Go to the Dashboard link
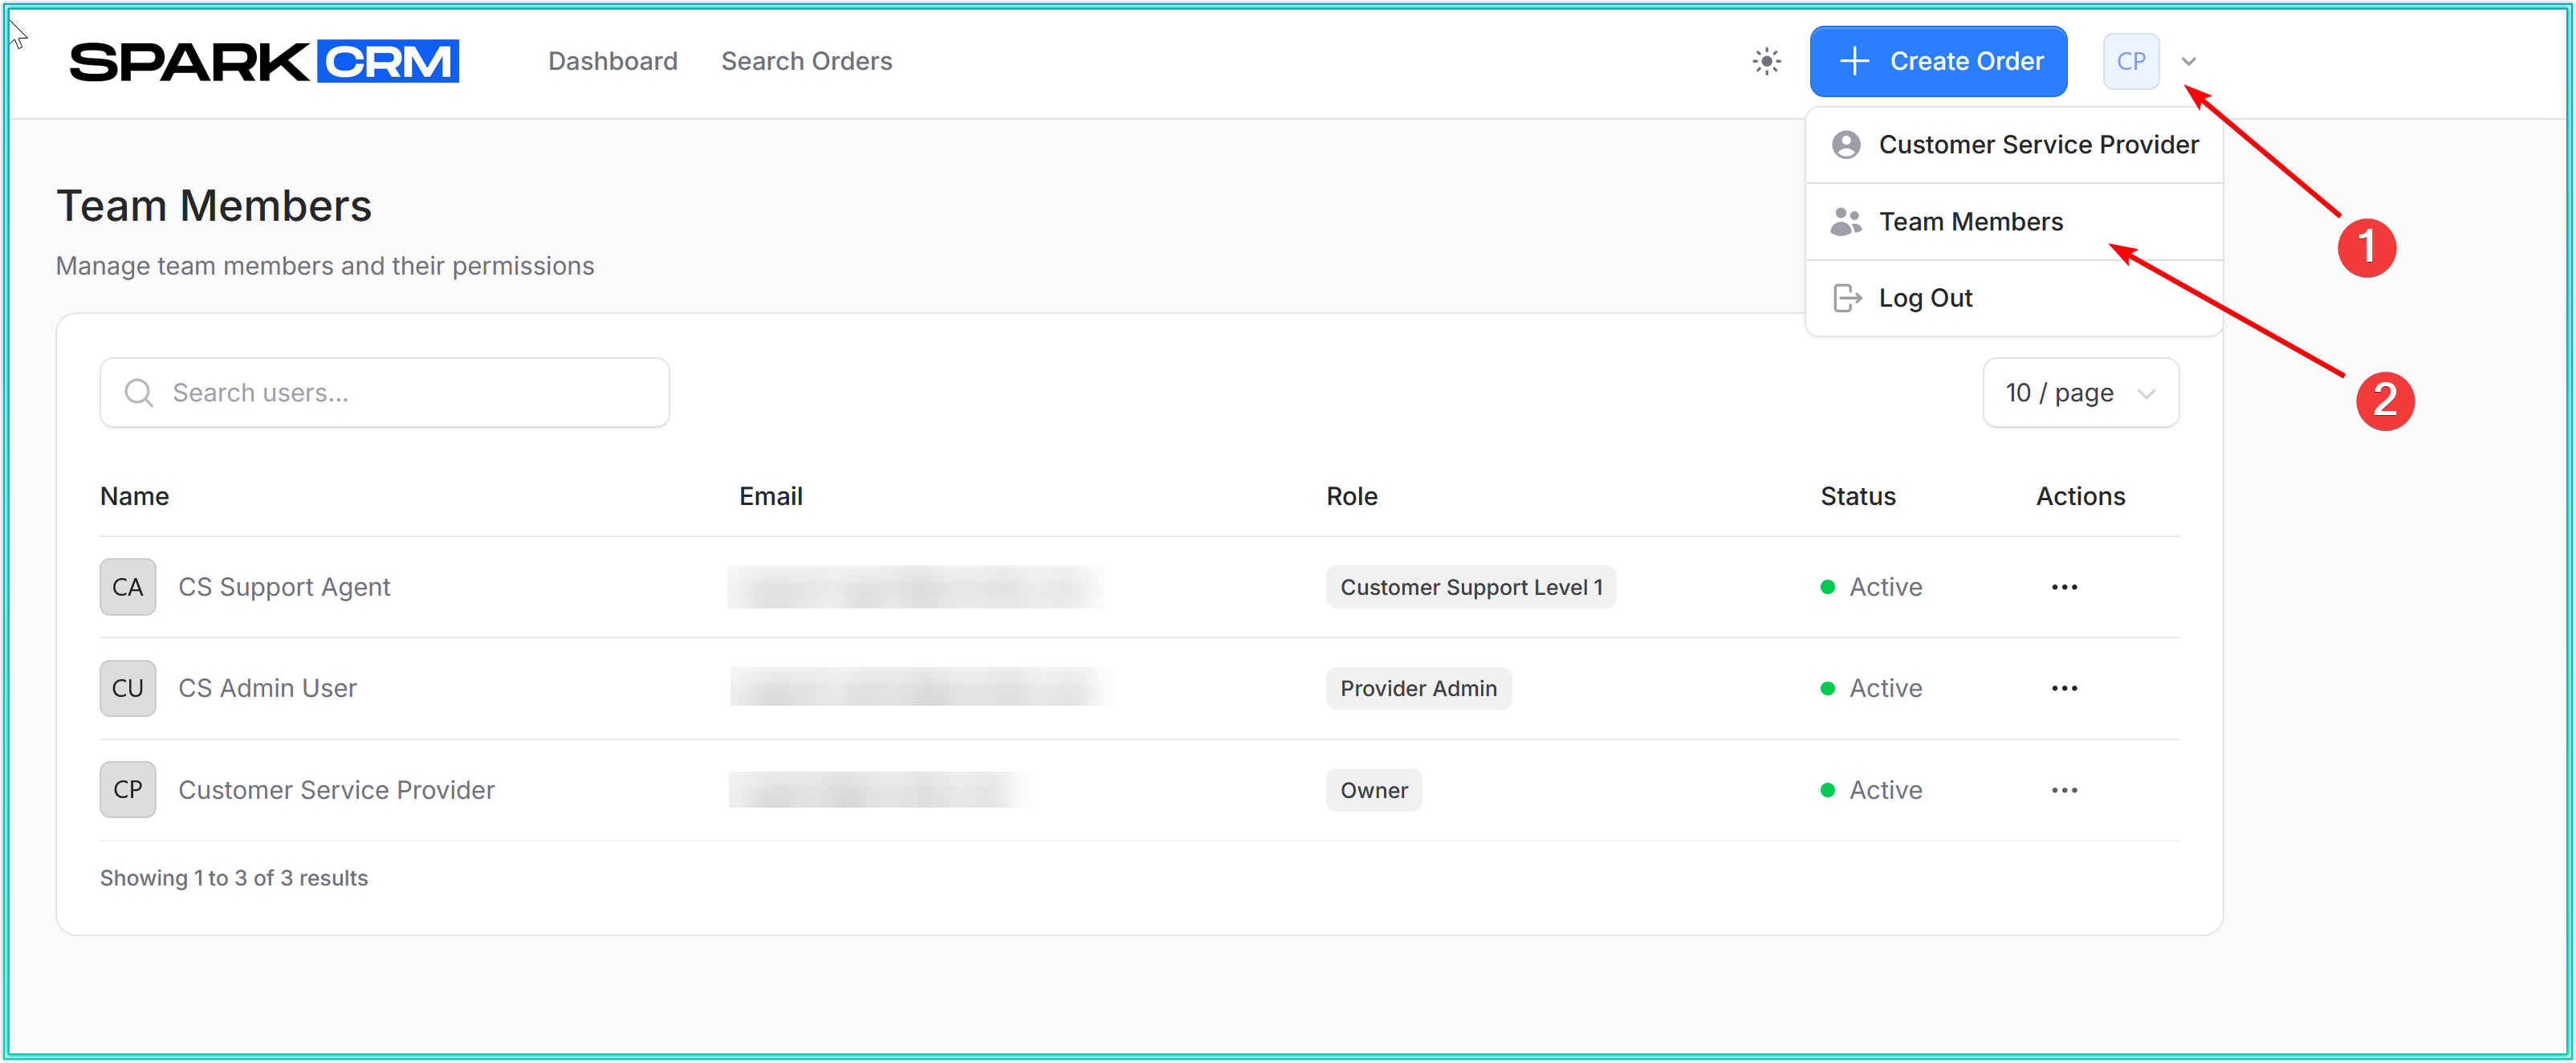 [612, 61]
